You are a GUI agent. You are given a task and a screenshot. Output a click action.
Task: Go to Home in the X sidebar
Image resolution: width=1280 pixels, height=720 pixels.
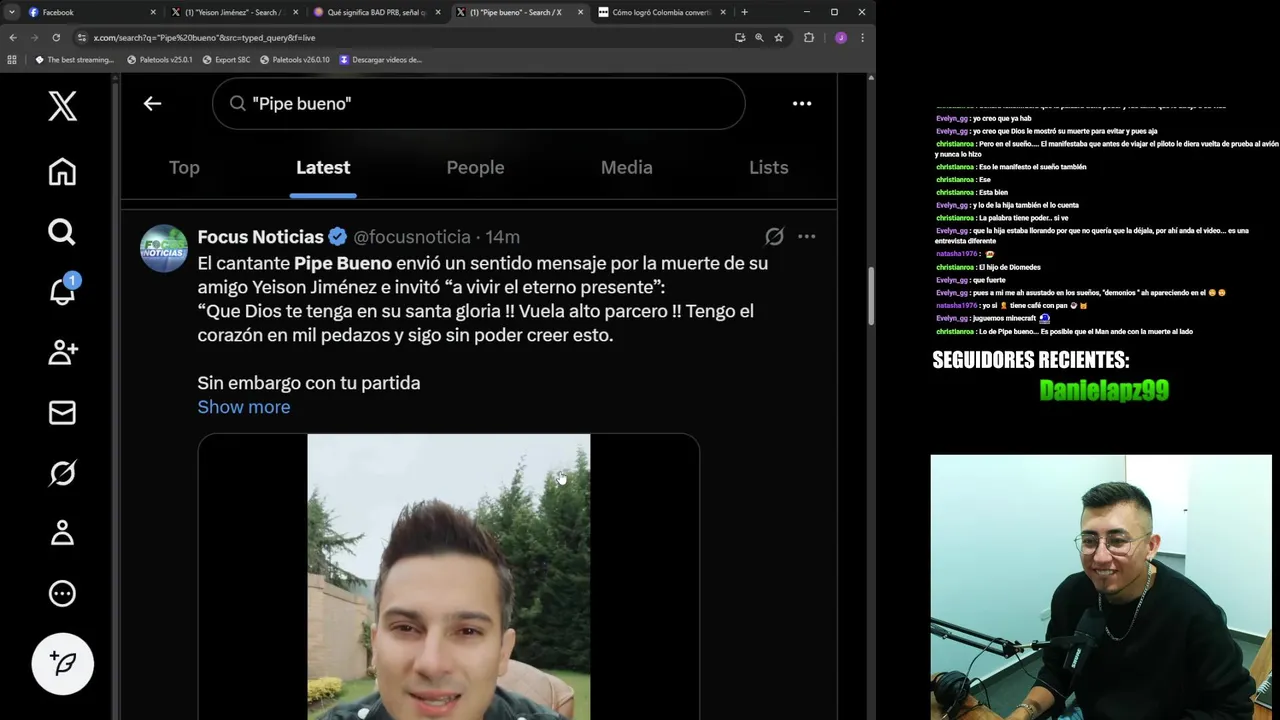pyautogui.click(x=62, y=172)
